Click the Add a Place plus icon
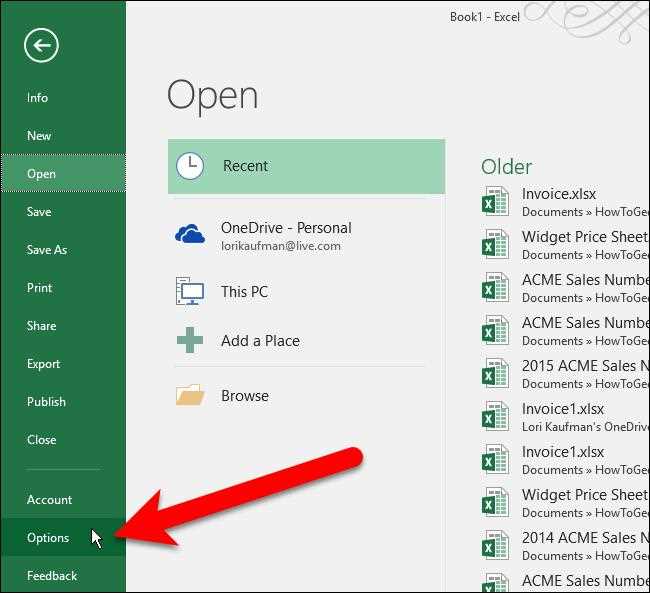The image size is (650, 593). [190, 340]
